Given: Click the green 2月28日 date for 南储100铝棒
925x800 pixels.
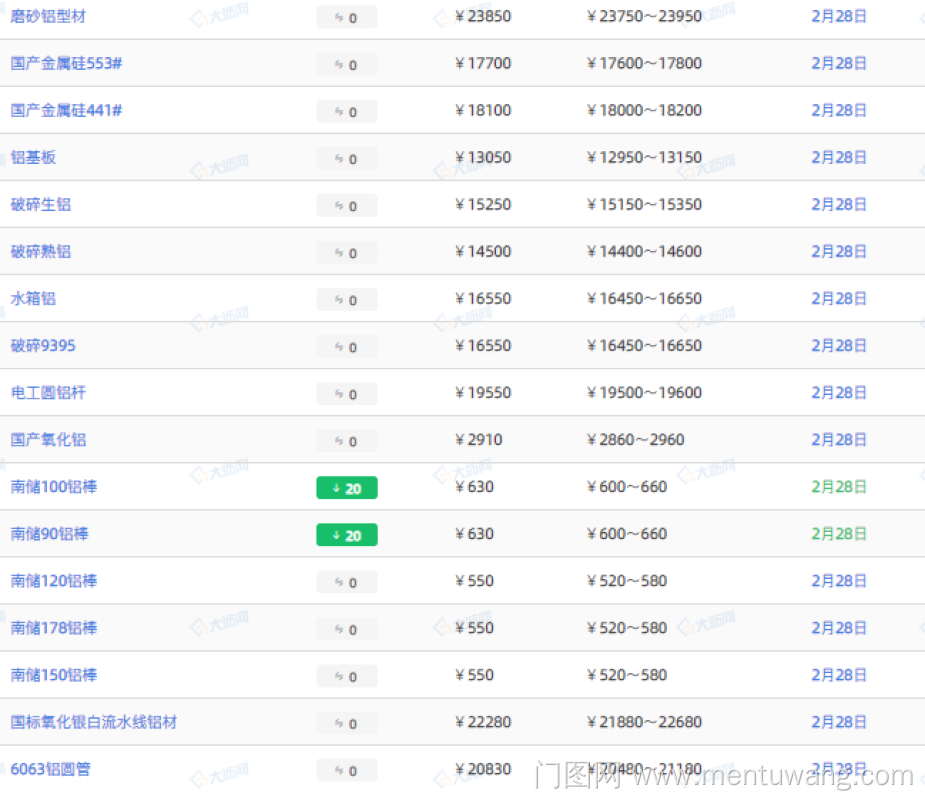Looking at the screenshot, I should [x=838, y=486].
